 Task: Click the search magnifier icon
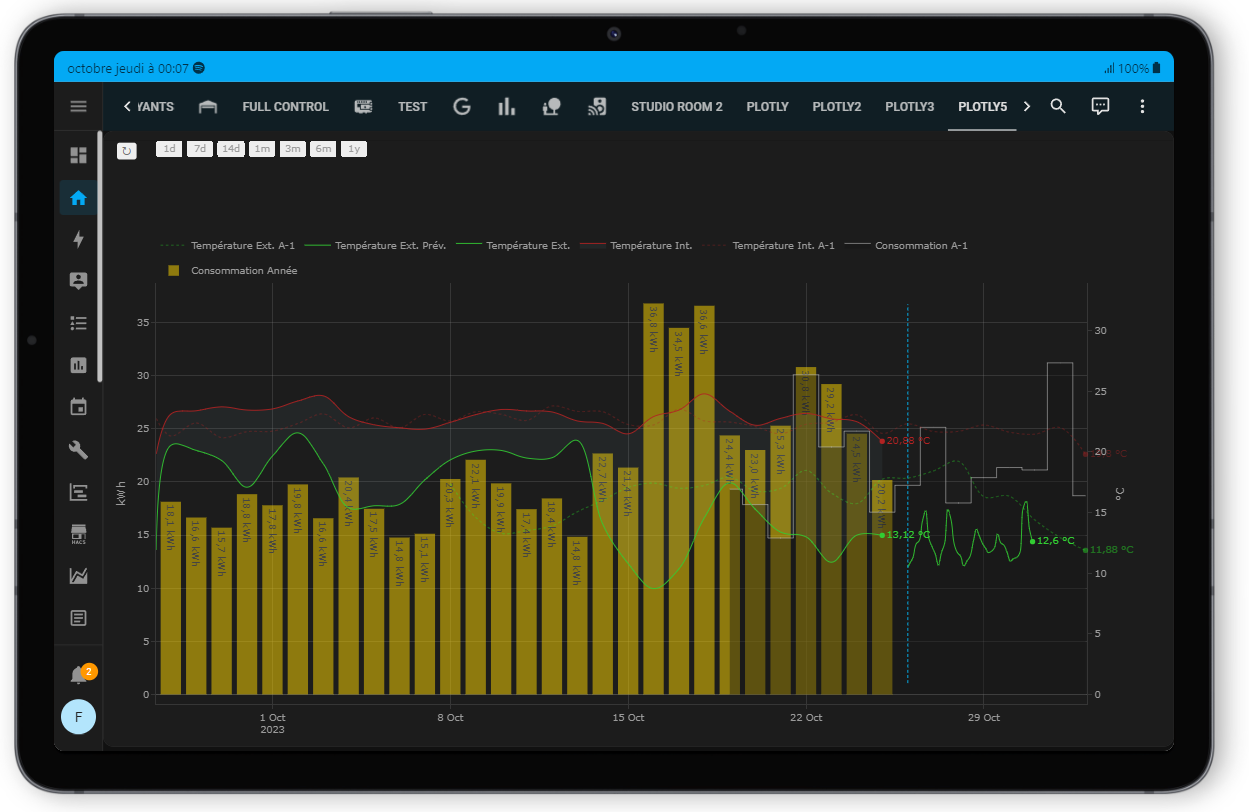tap(1058, 106)
